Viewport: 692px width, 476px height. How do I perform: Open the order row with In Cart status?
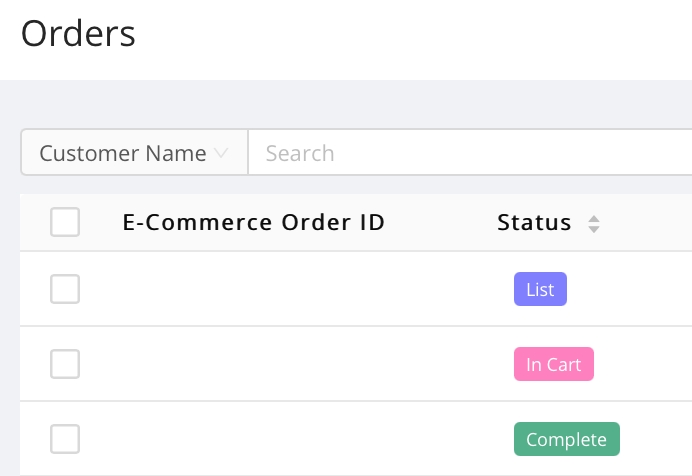point(300,364)
